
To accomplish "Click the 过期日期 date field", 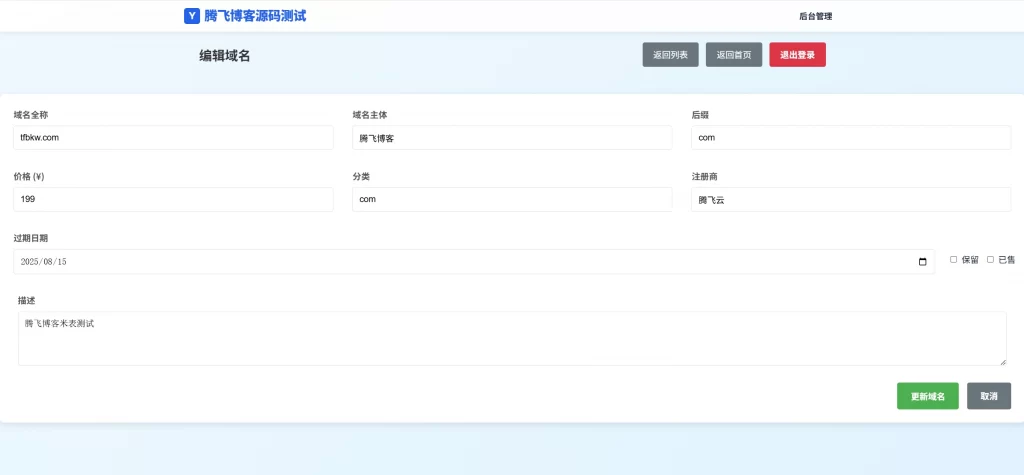I will tap(460, 262).
